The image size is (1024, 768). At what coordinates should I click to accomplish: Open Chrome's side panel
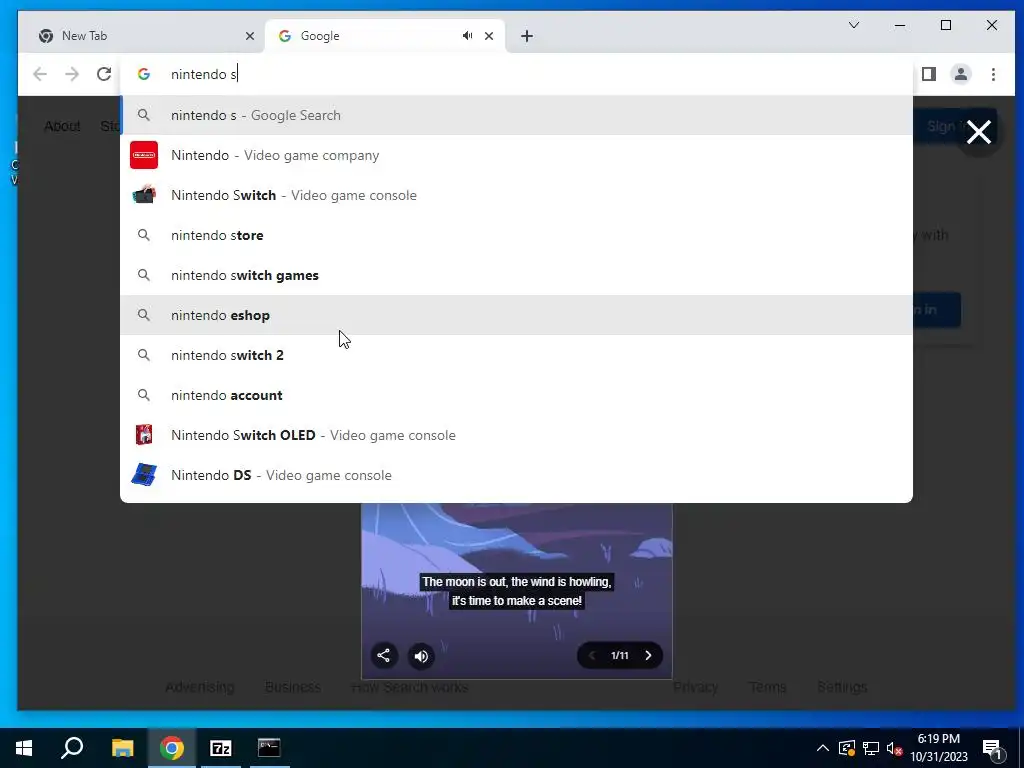(x=929, y=74)
